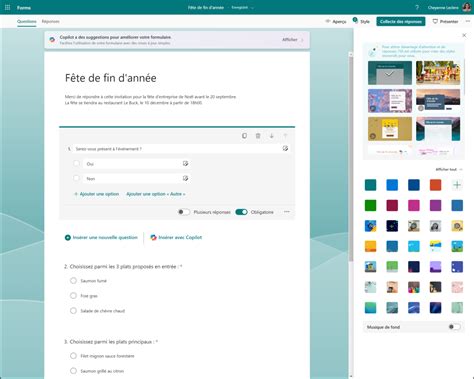Screen dimensions: 474x379
Task: Move question 1 down with the arrow
Action: [x=272, y=136]
